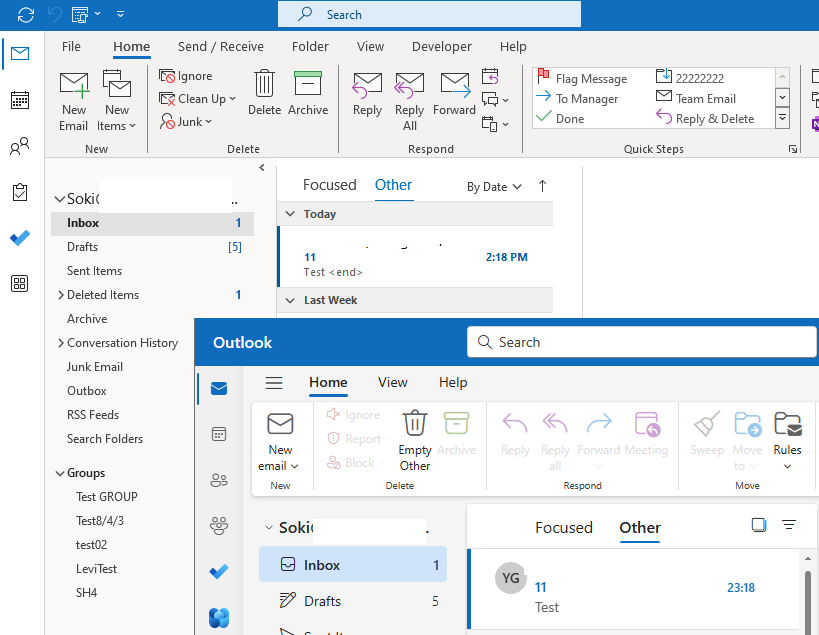
Task: Open the Send / Receive tab
Action: pyautogui.click(x=220, y=46)
